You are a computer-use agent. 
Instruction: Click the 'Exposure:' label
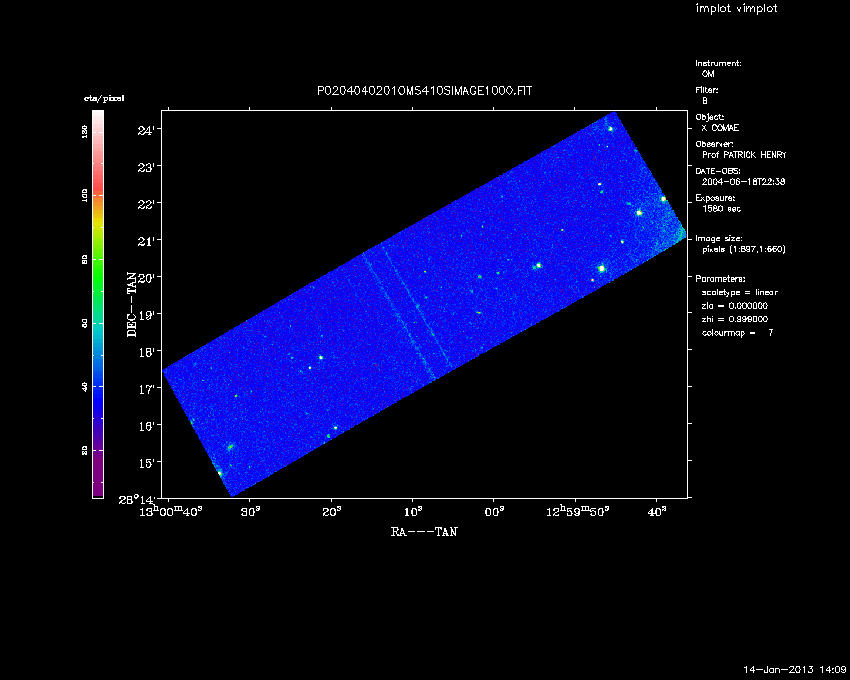click(x=715, y=198)
